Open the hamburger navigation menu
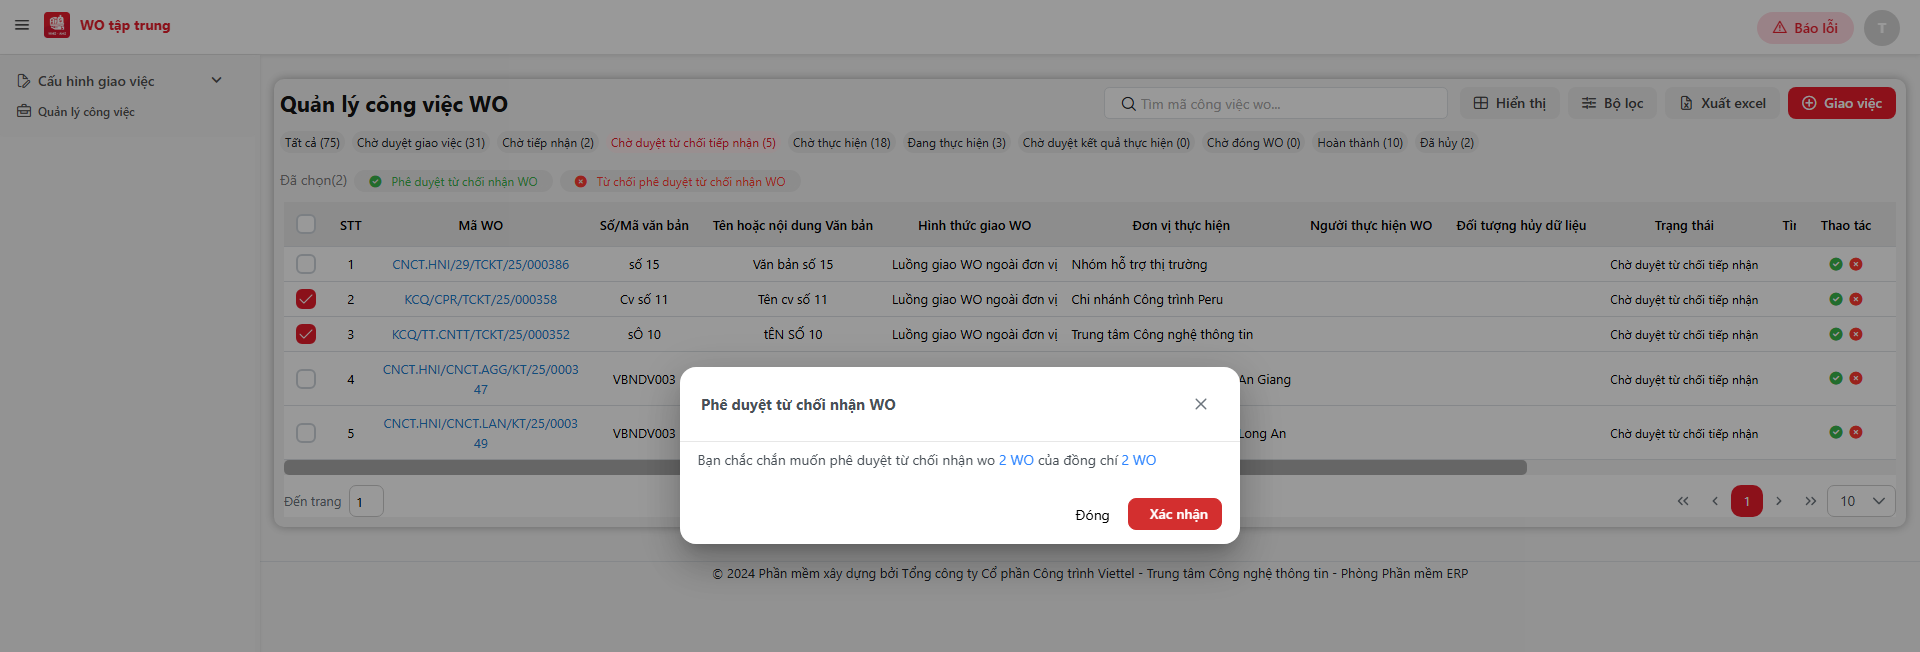The height and width of the screenshot is (652, 1920). click(22, 25)
